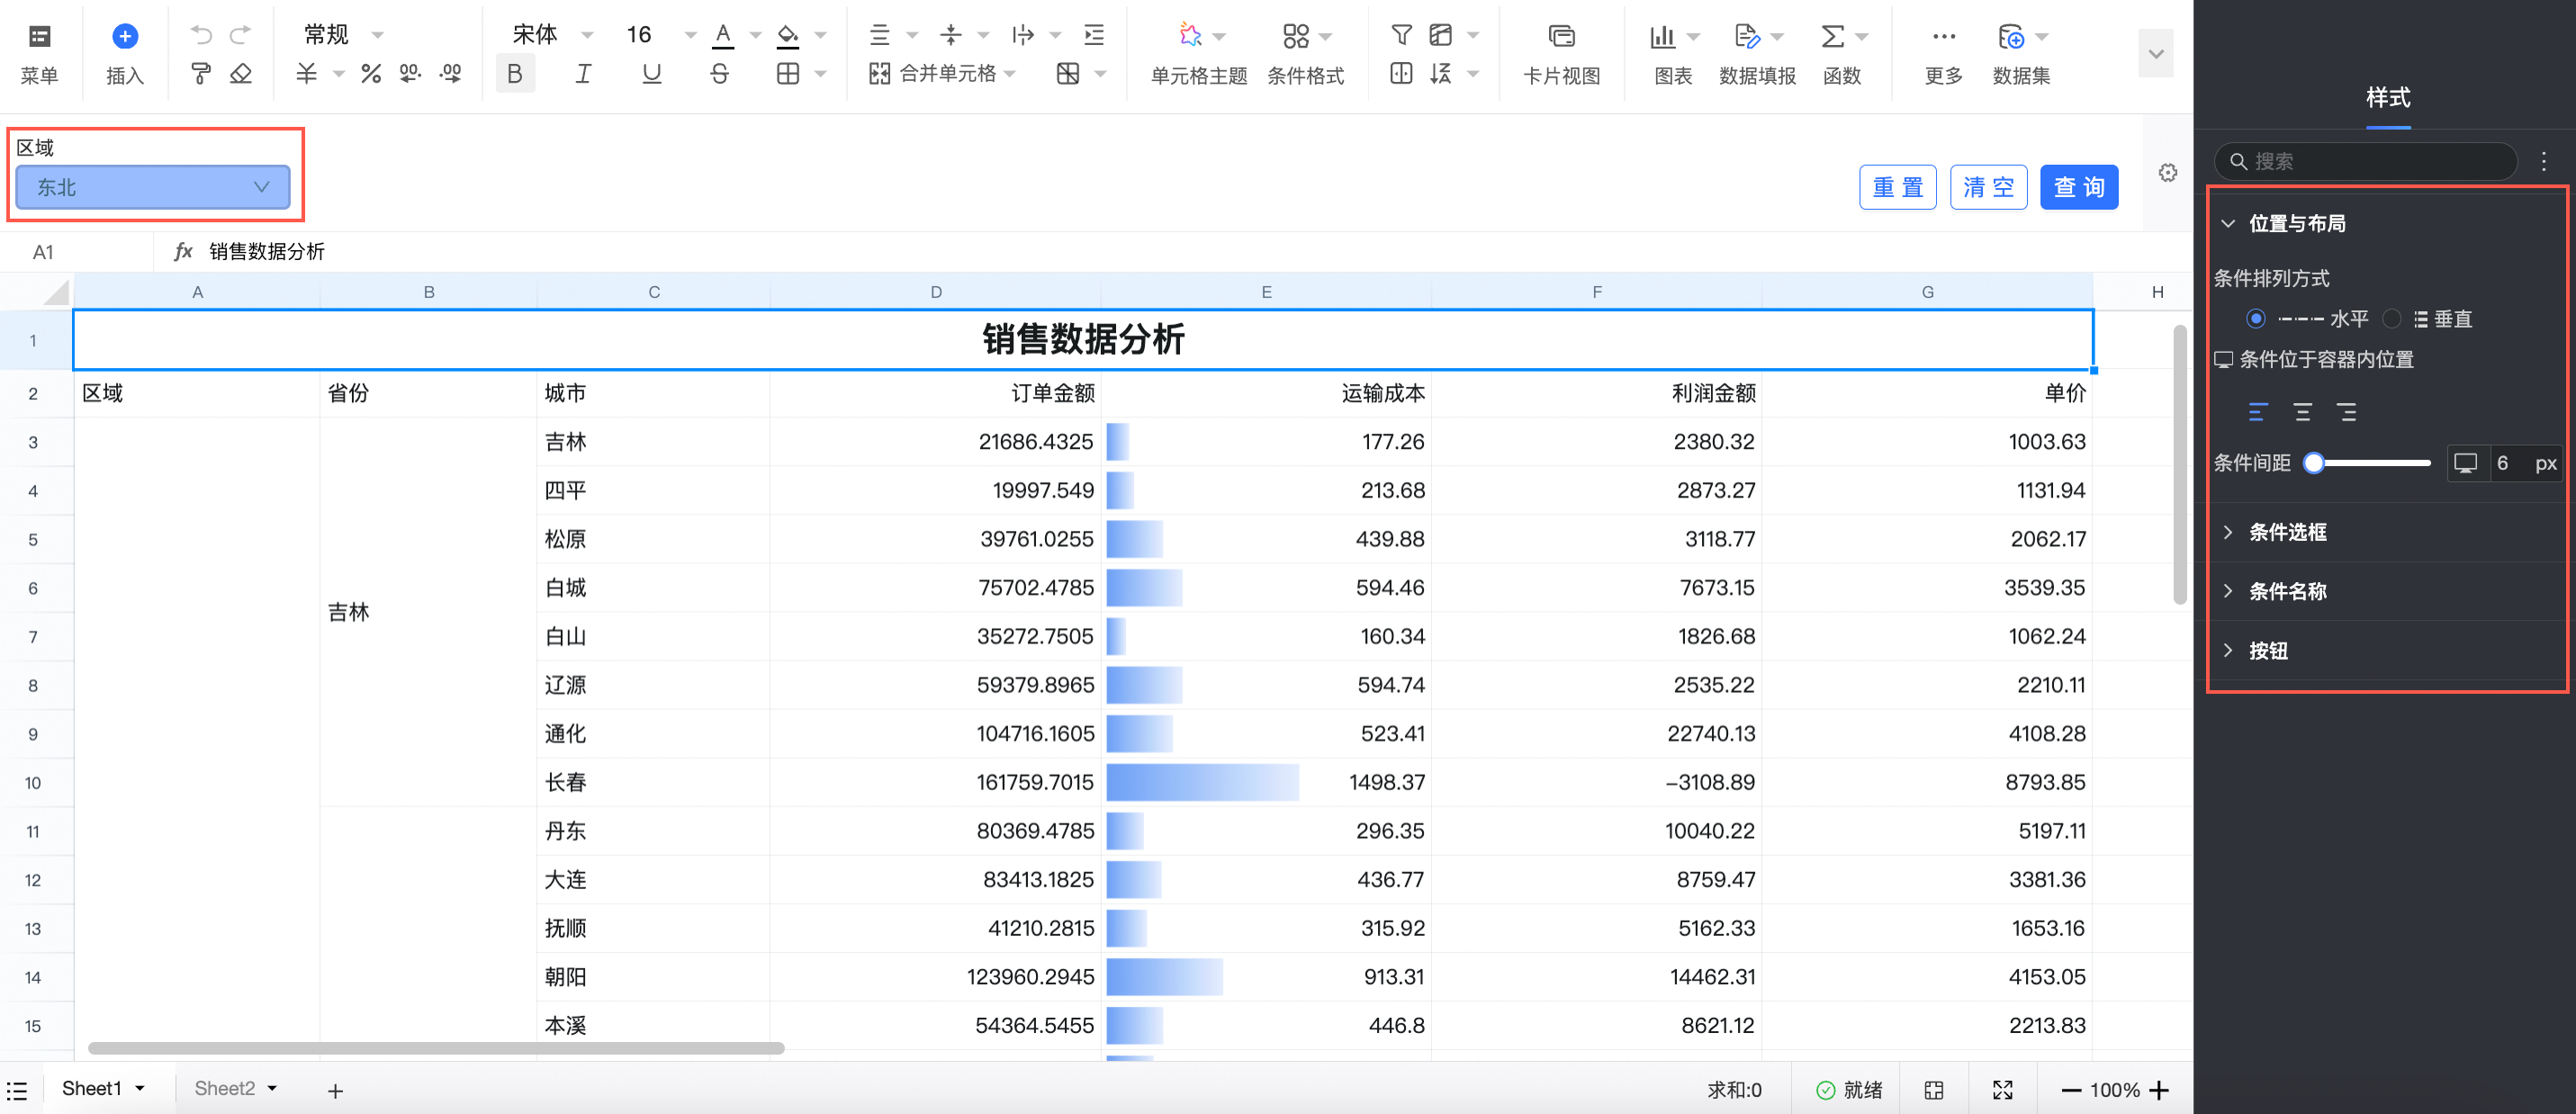Open the 区域 东北 dropdown
The image size is (2576, 1114).
click(153, 187)
